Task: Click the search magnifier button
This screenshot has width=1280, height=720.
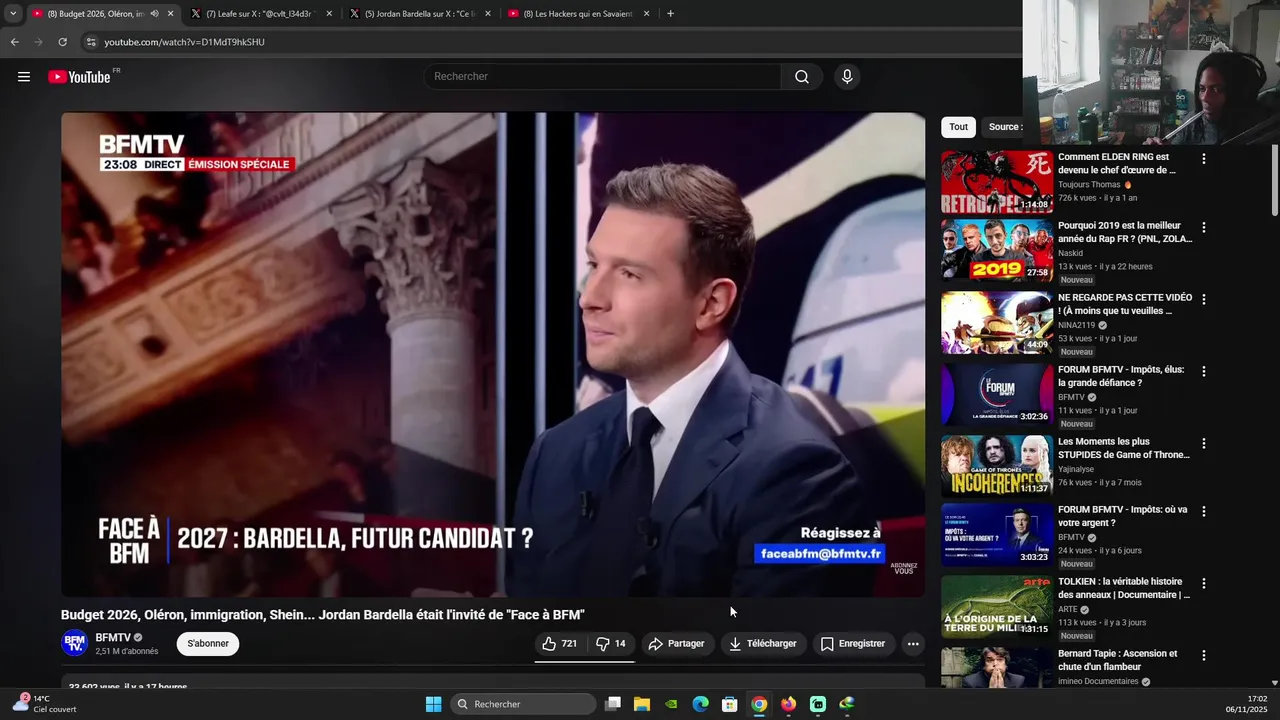Action: coord(802,77)
